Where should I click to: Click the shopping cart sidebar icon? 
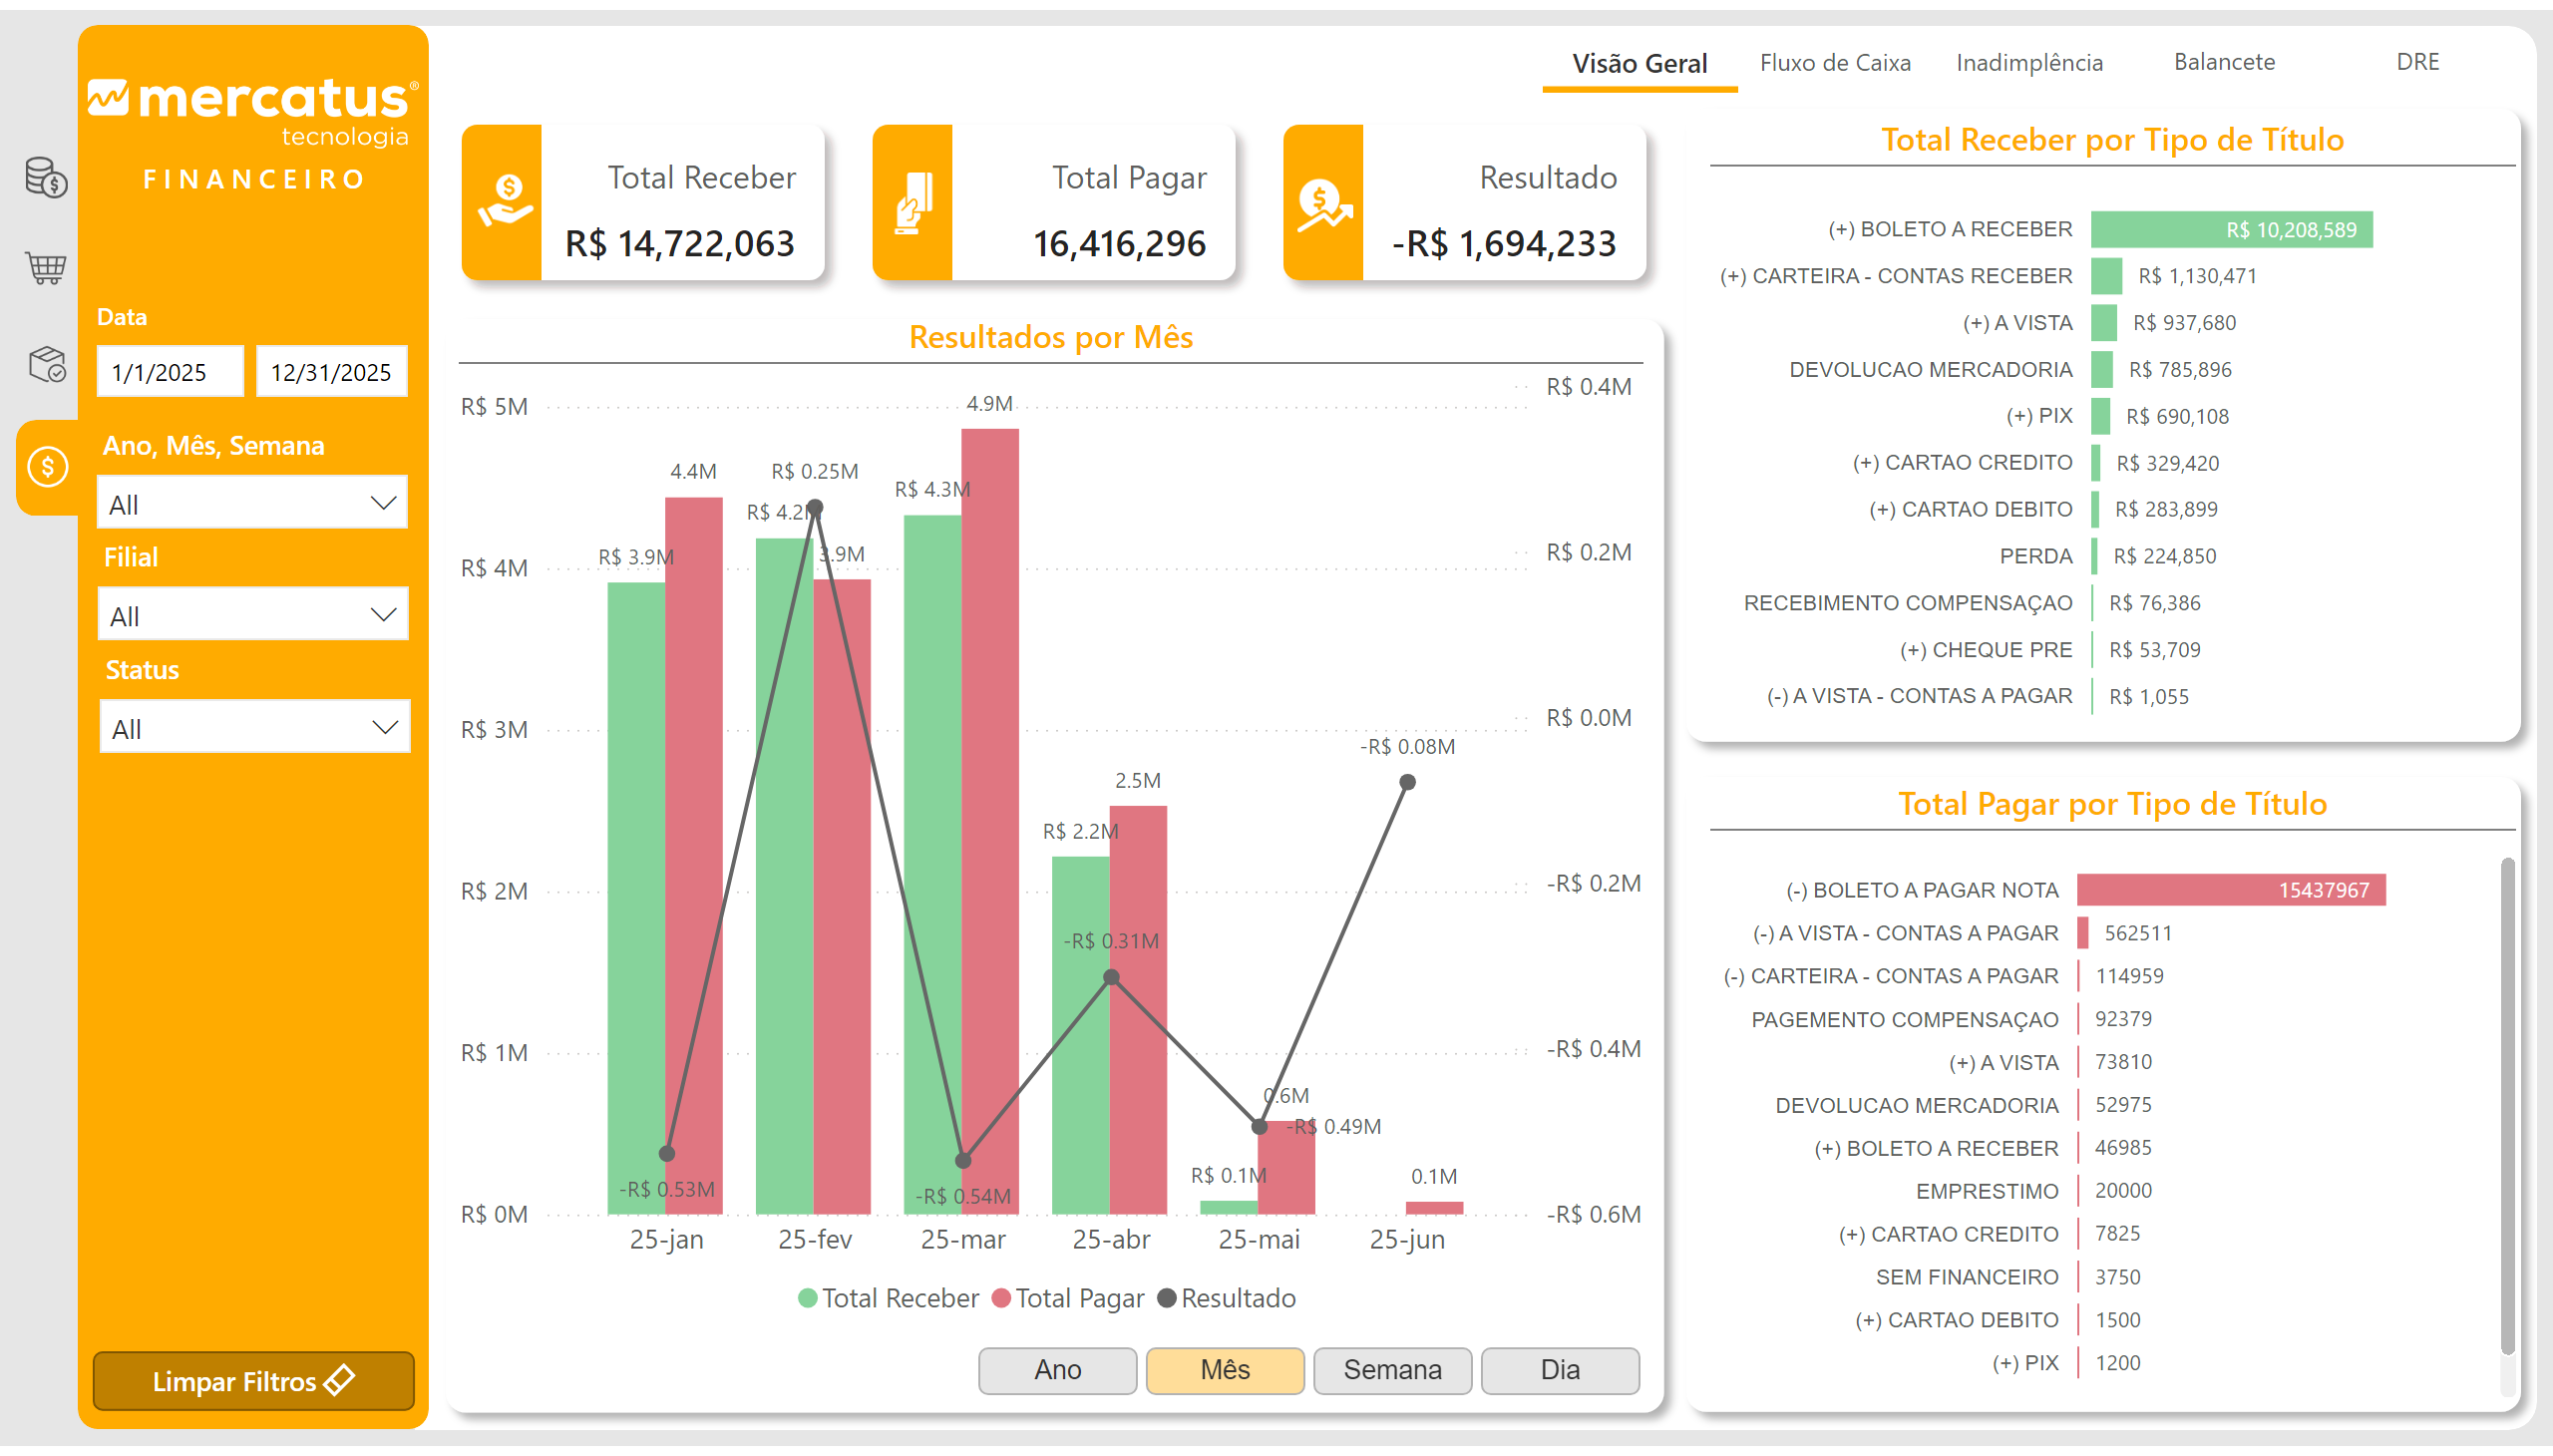pyautogui.click(x=46, y=267)
